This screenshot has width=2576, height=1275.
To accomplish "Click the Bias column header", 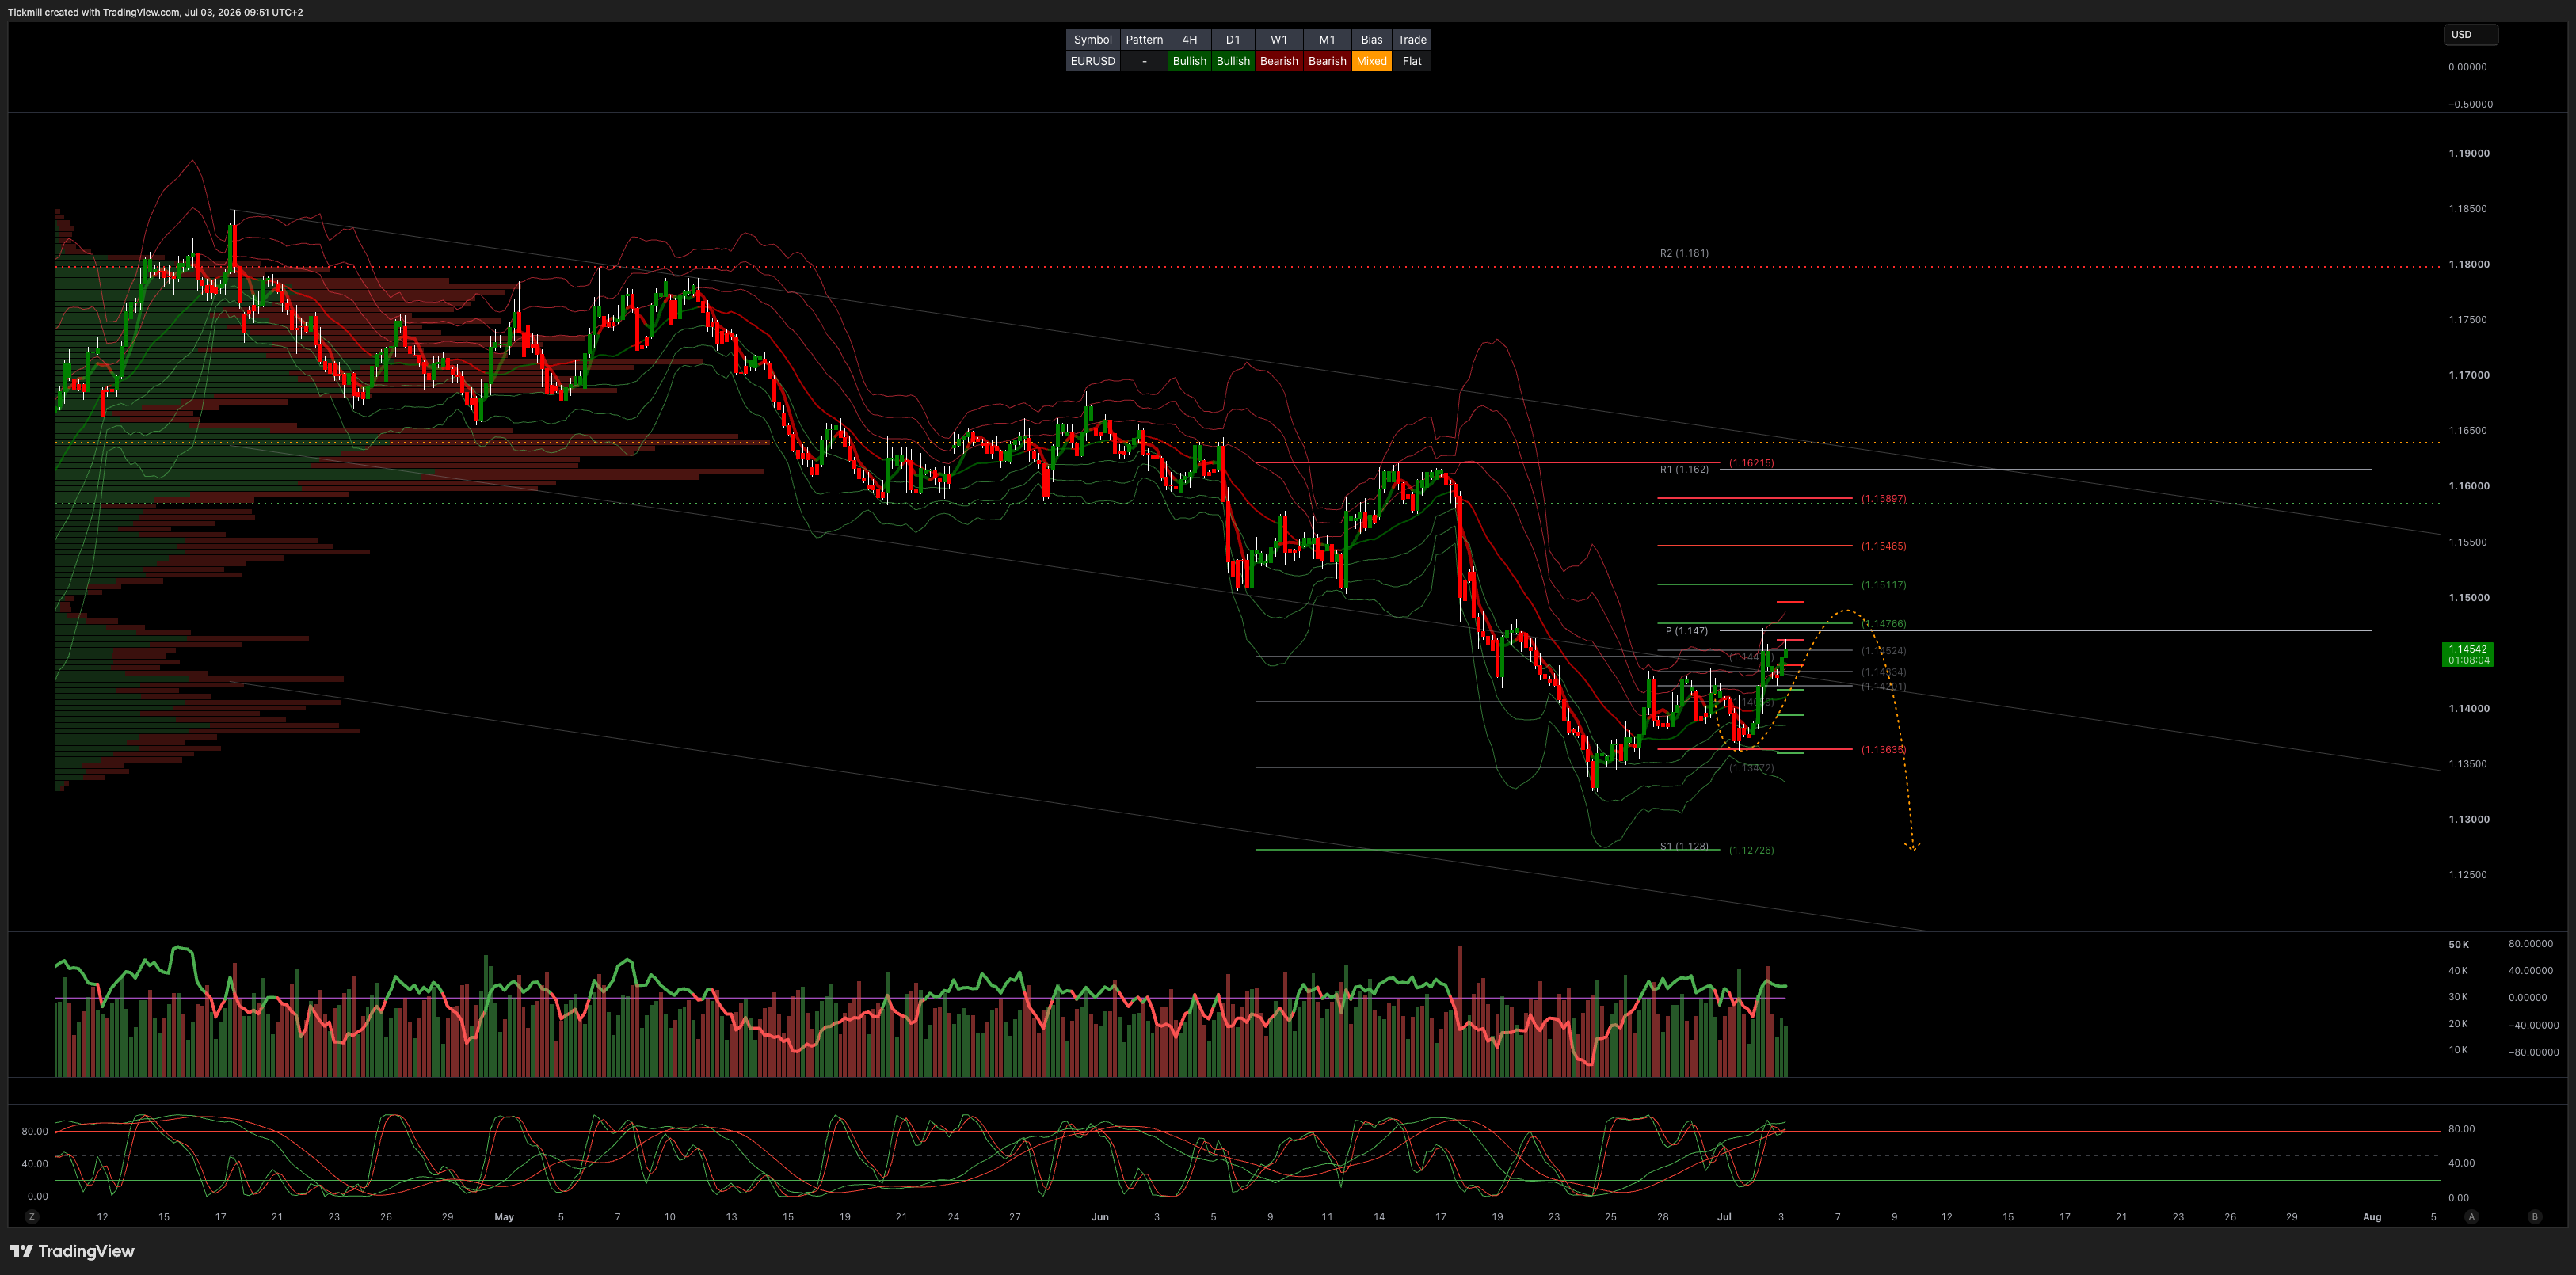I will click(1372, 40).
